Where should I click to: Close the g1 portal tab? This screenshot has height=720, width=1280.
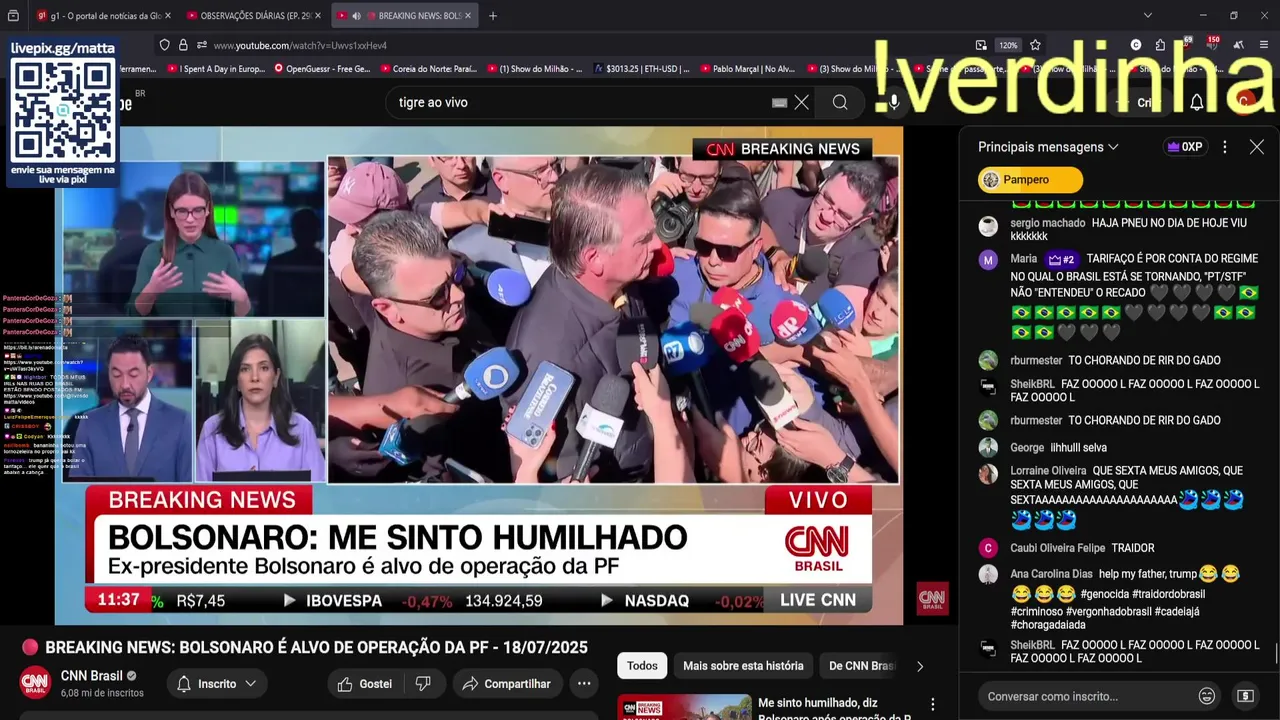click(x=167, y=16)
